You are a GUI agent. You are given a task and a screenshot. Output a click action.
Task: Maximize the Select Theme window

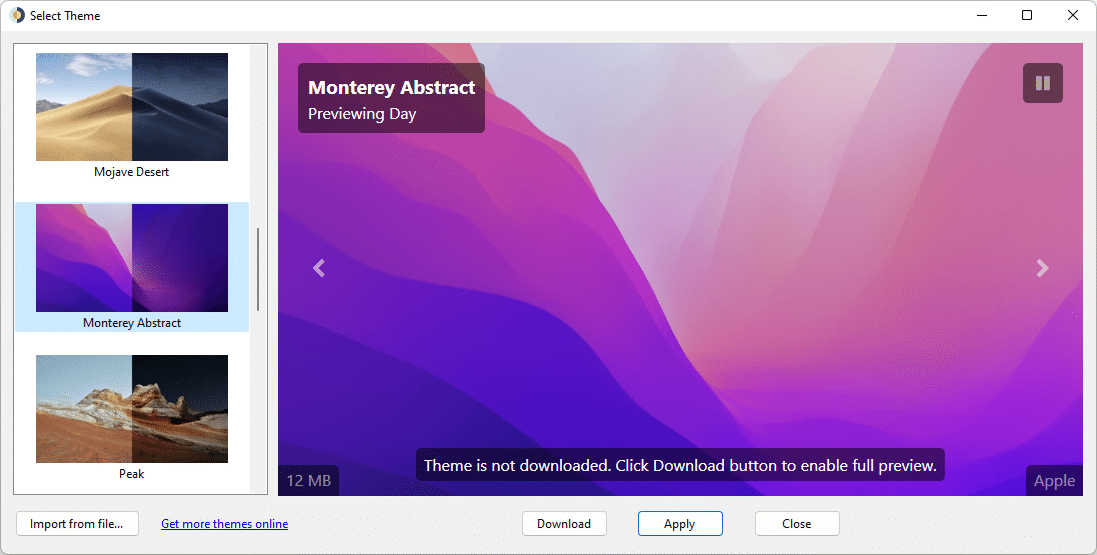click(x=1027, y=16)
